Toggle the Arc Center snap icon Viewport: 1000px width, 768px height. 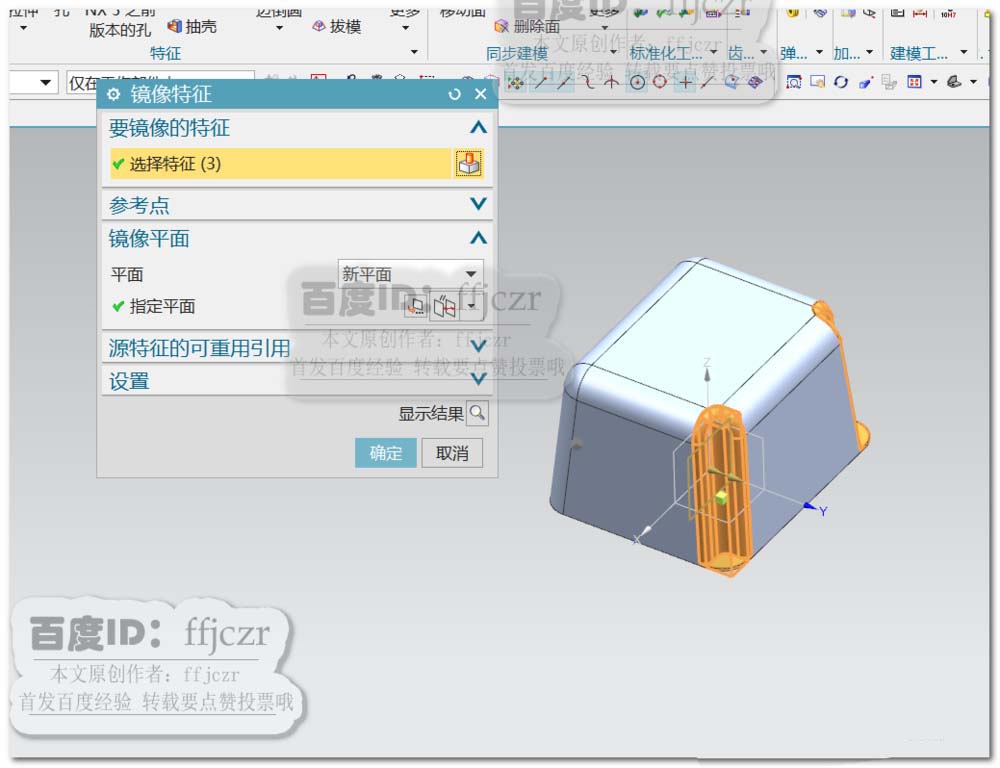636,82
